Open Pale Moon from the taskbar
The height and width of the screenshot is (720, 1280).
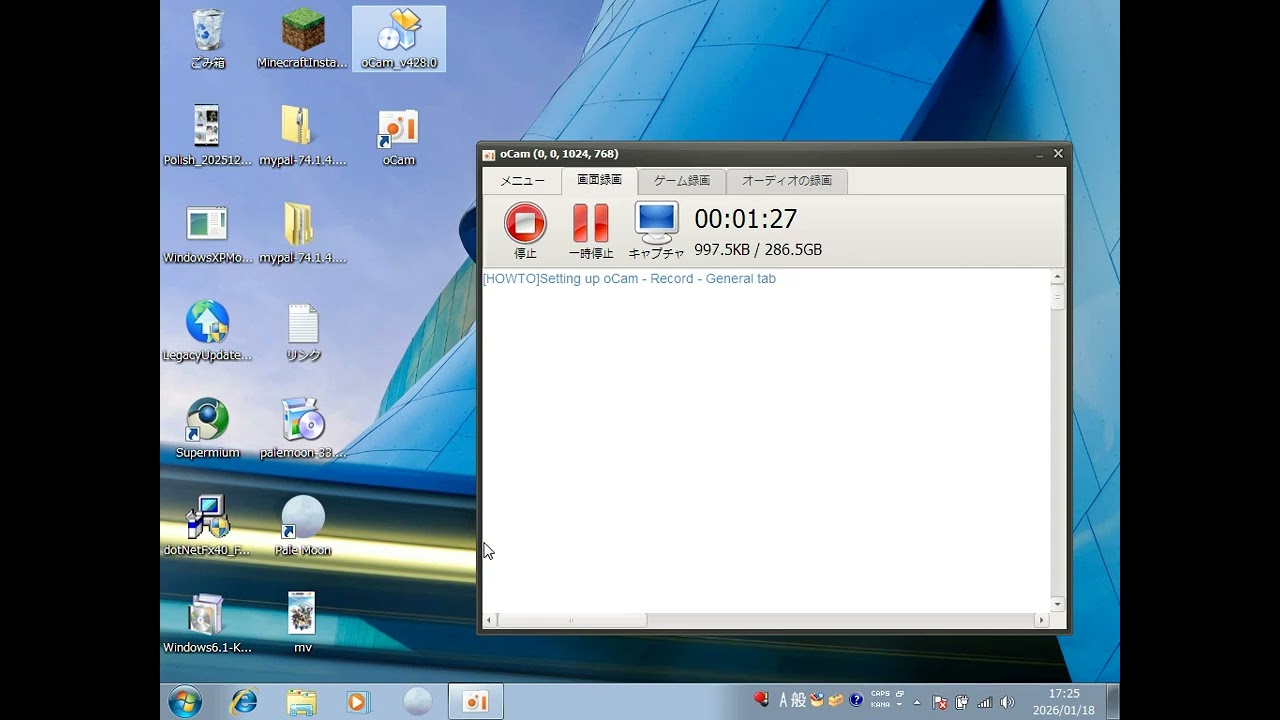tap(417, 702)
